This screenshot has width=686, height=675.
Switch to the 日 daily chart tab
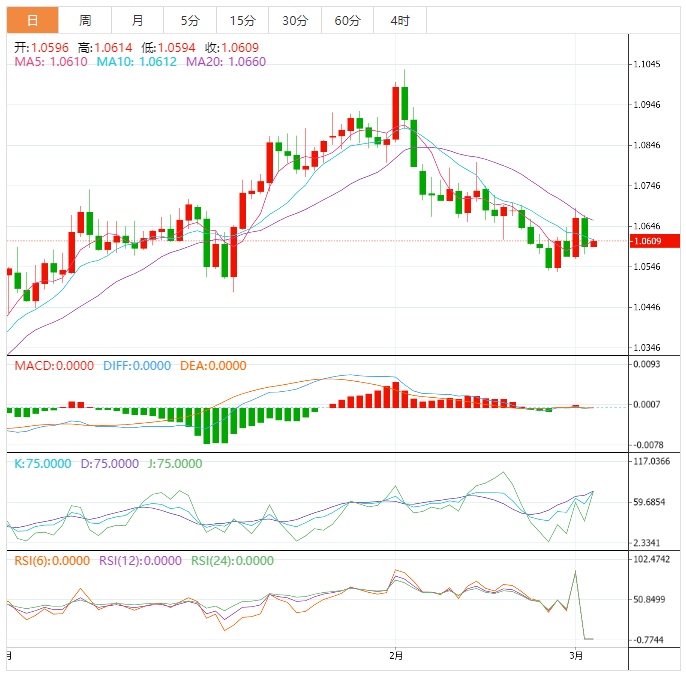pyautogui.click(x=33, y=20)
